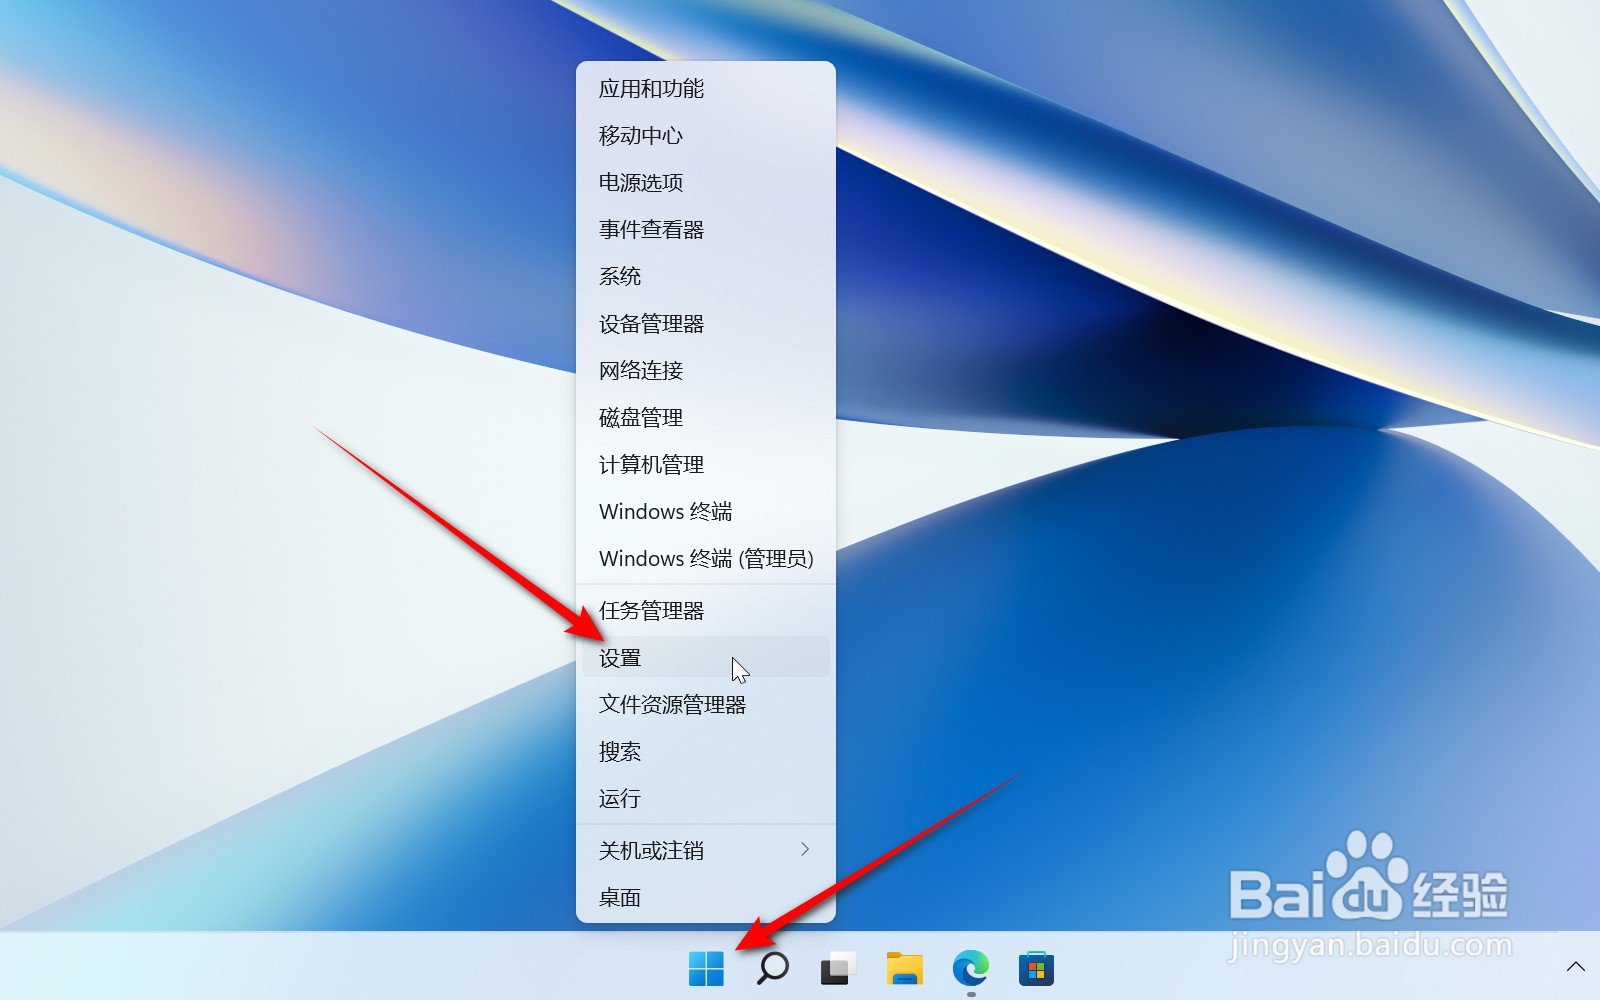
Task: Launch File Explorer from the taskbar
Action: (903, 968)
